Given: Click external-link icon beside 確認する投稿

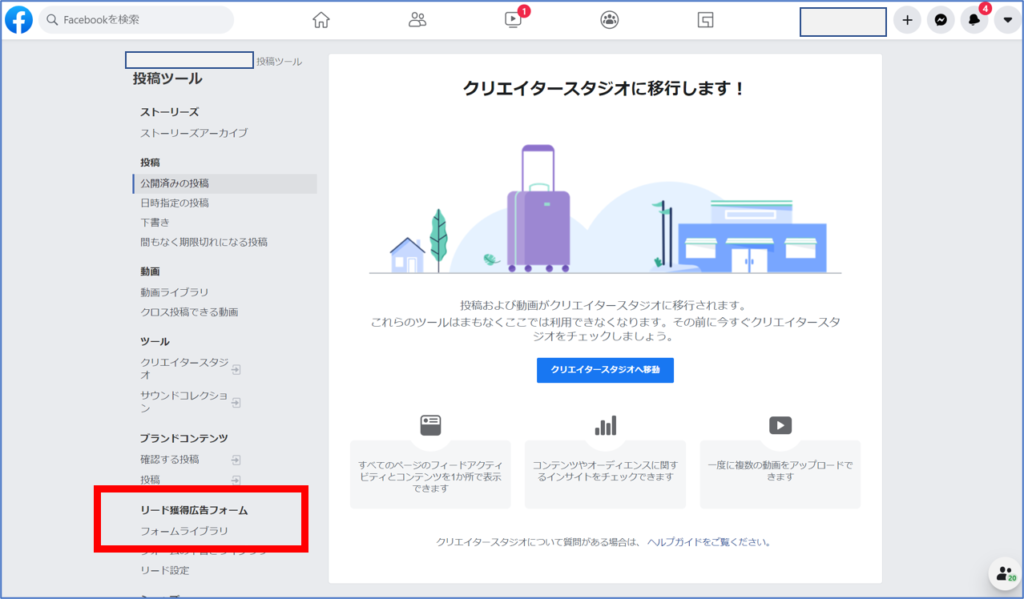Looking at the screenshot, I should (236, 460).
